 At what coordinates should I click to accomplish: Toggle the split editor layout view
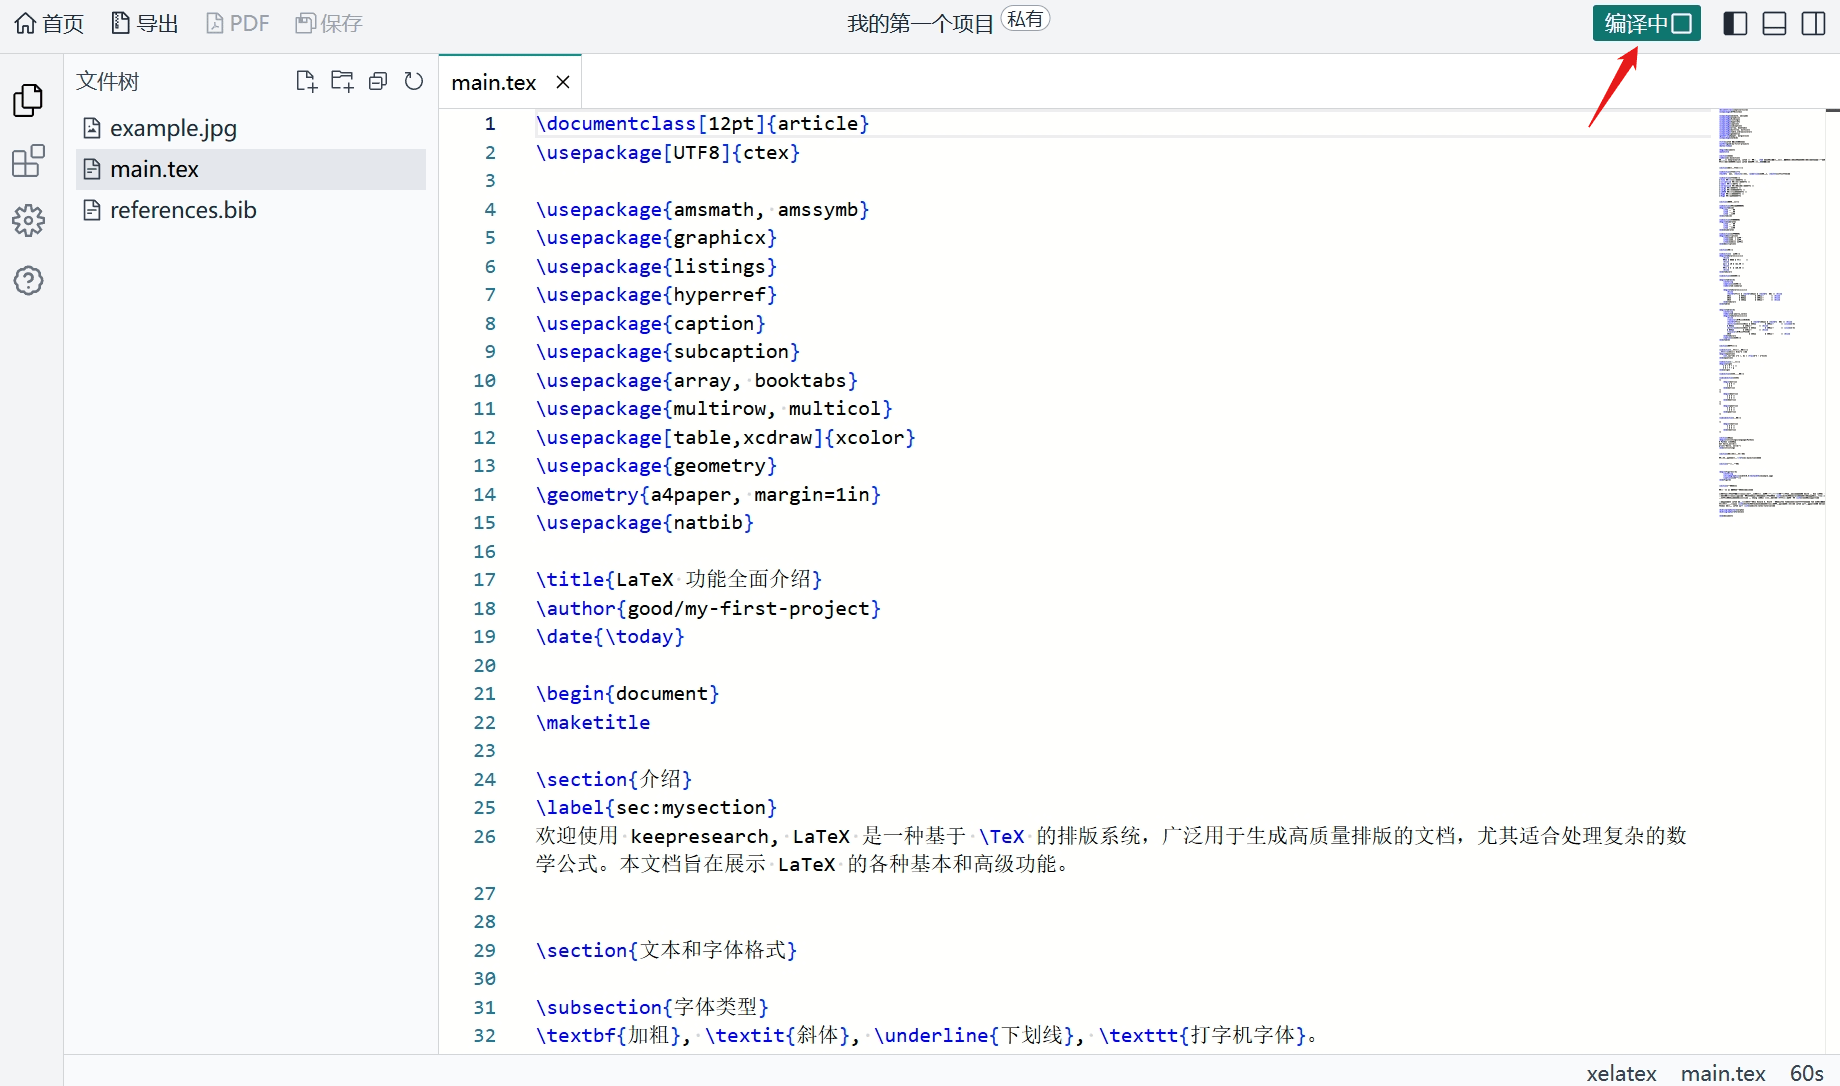coord(1814,22)
